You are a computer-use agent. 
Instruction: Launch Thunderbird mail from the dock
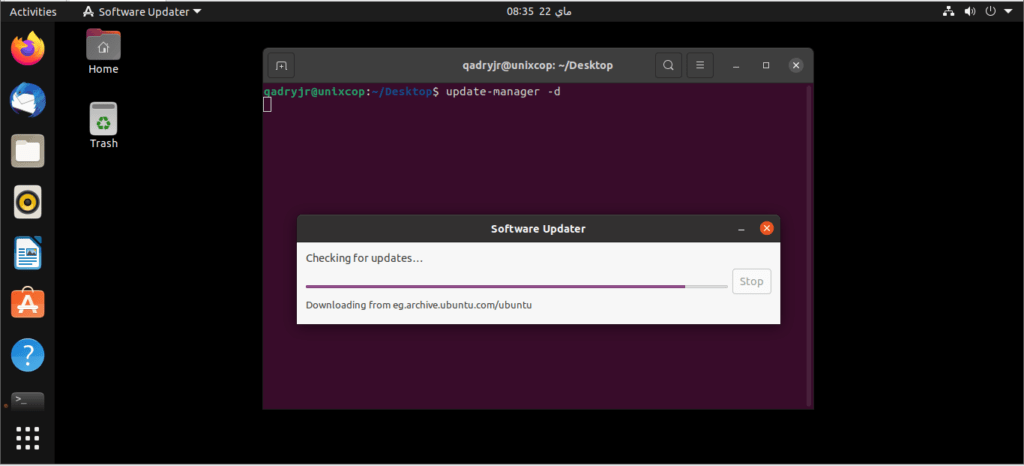point(27,100)
